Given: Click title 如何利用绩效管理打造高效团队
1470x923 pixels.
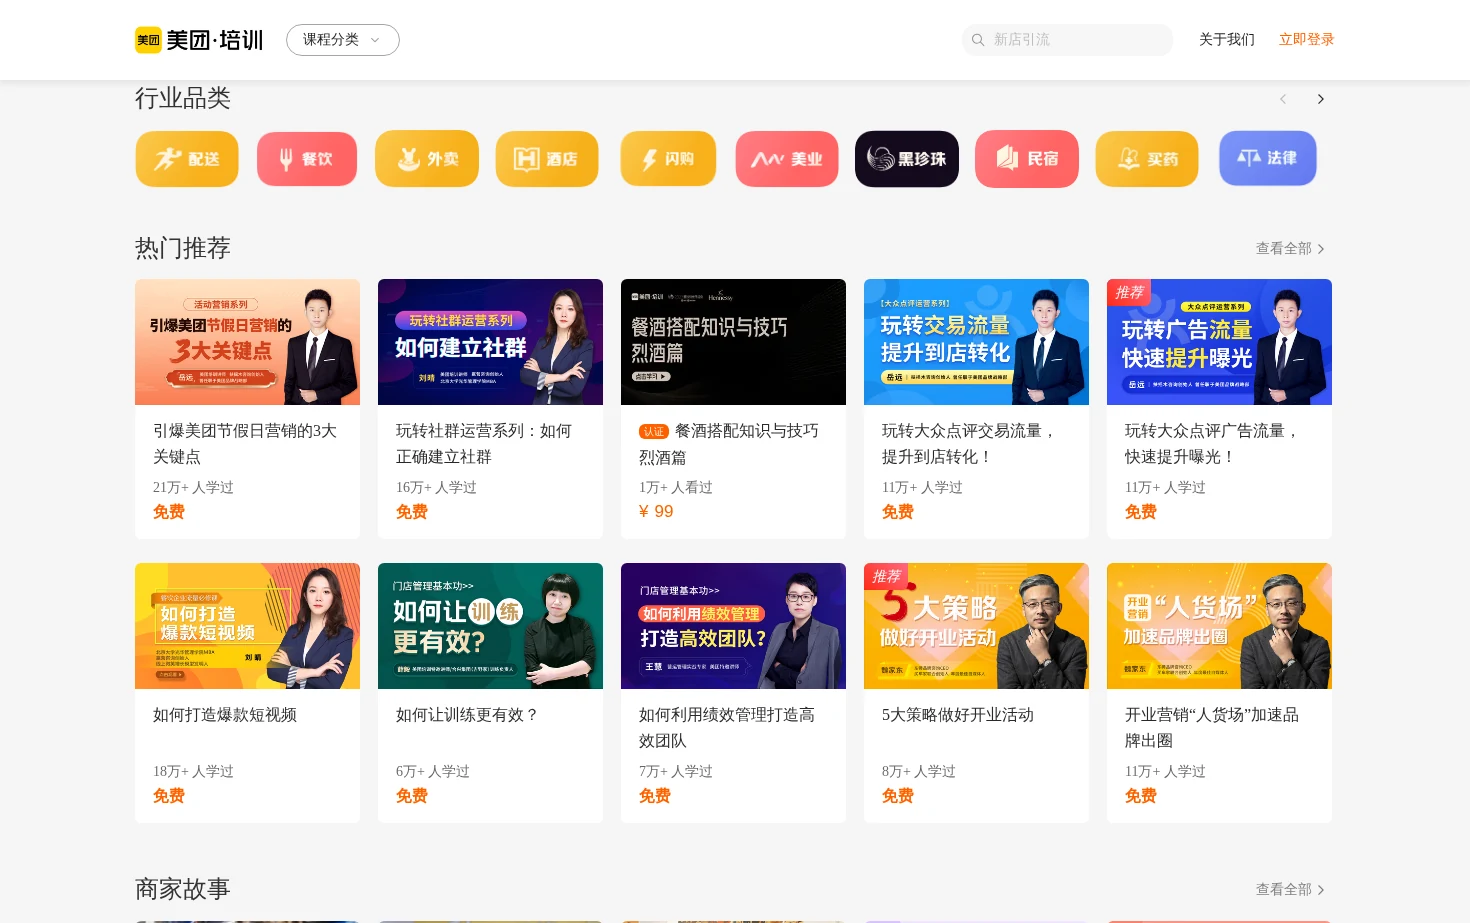Looking at the screenshot, I should click(x=727, y=728).
